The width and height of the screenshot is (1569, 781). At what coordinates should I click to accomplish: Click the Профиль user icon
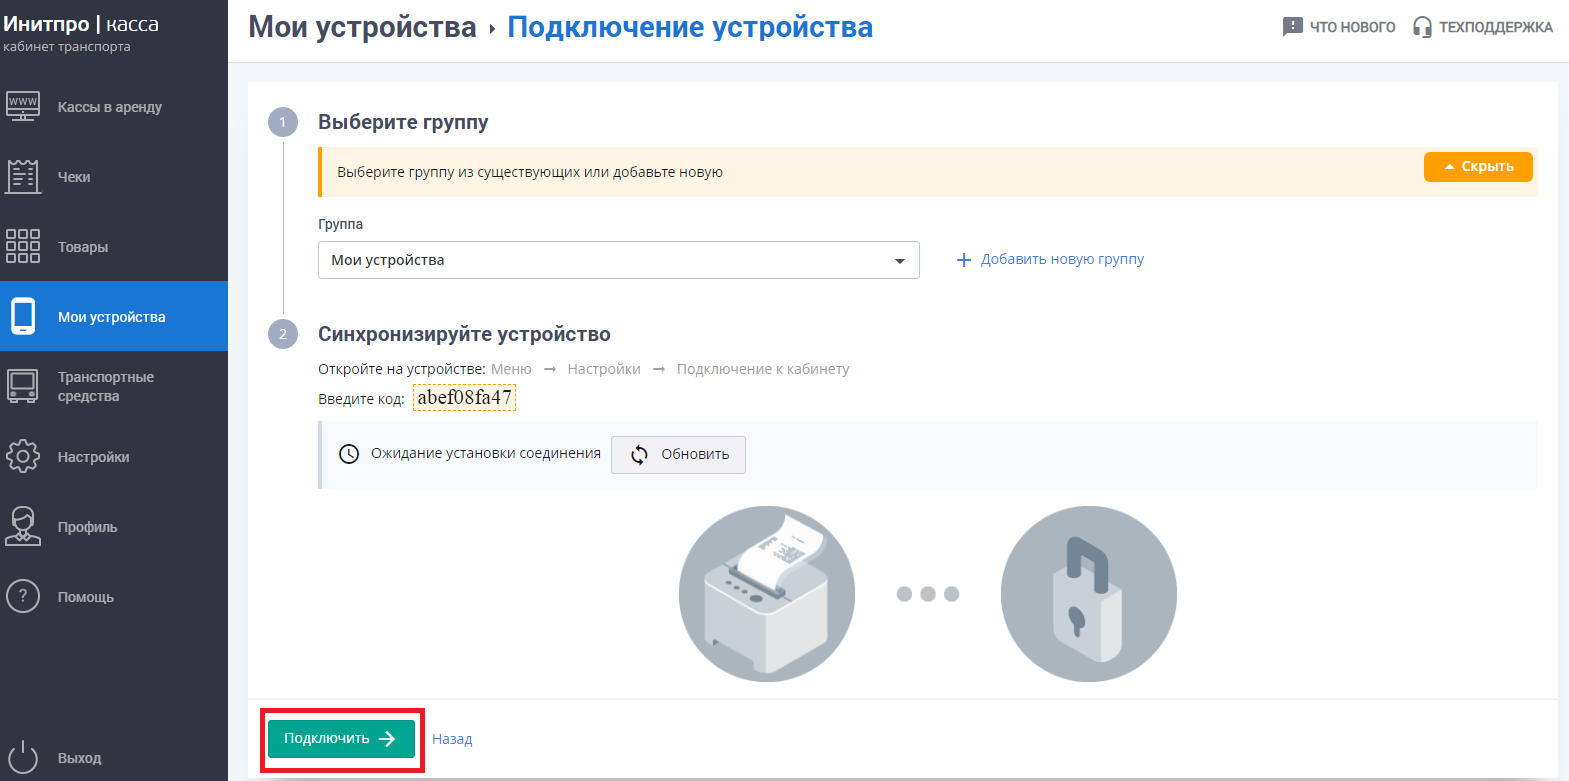coord(23,526)
